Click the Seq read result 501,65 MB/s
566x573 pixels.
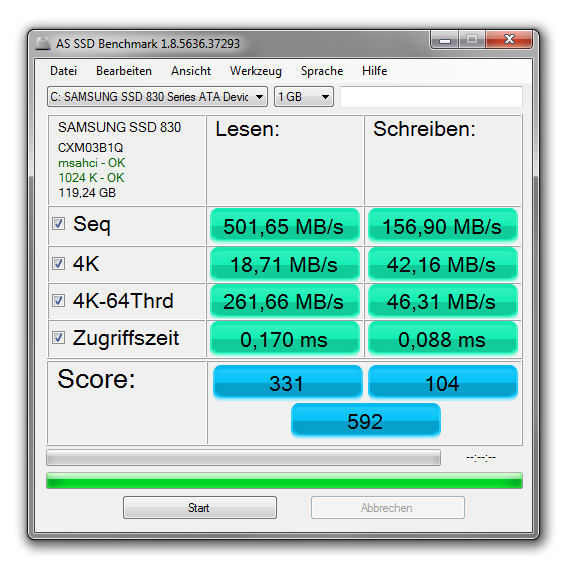tap(285, 226)
